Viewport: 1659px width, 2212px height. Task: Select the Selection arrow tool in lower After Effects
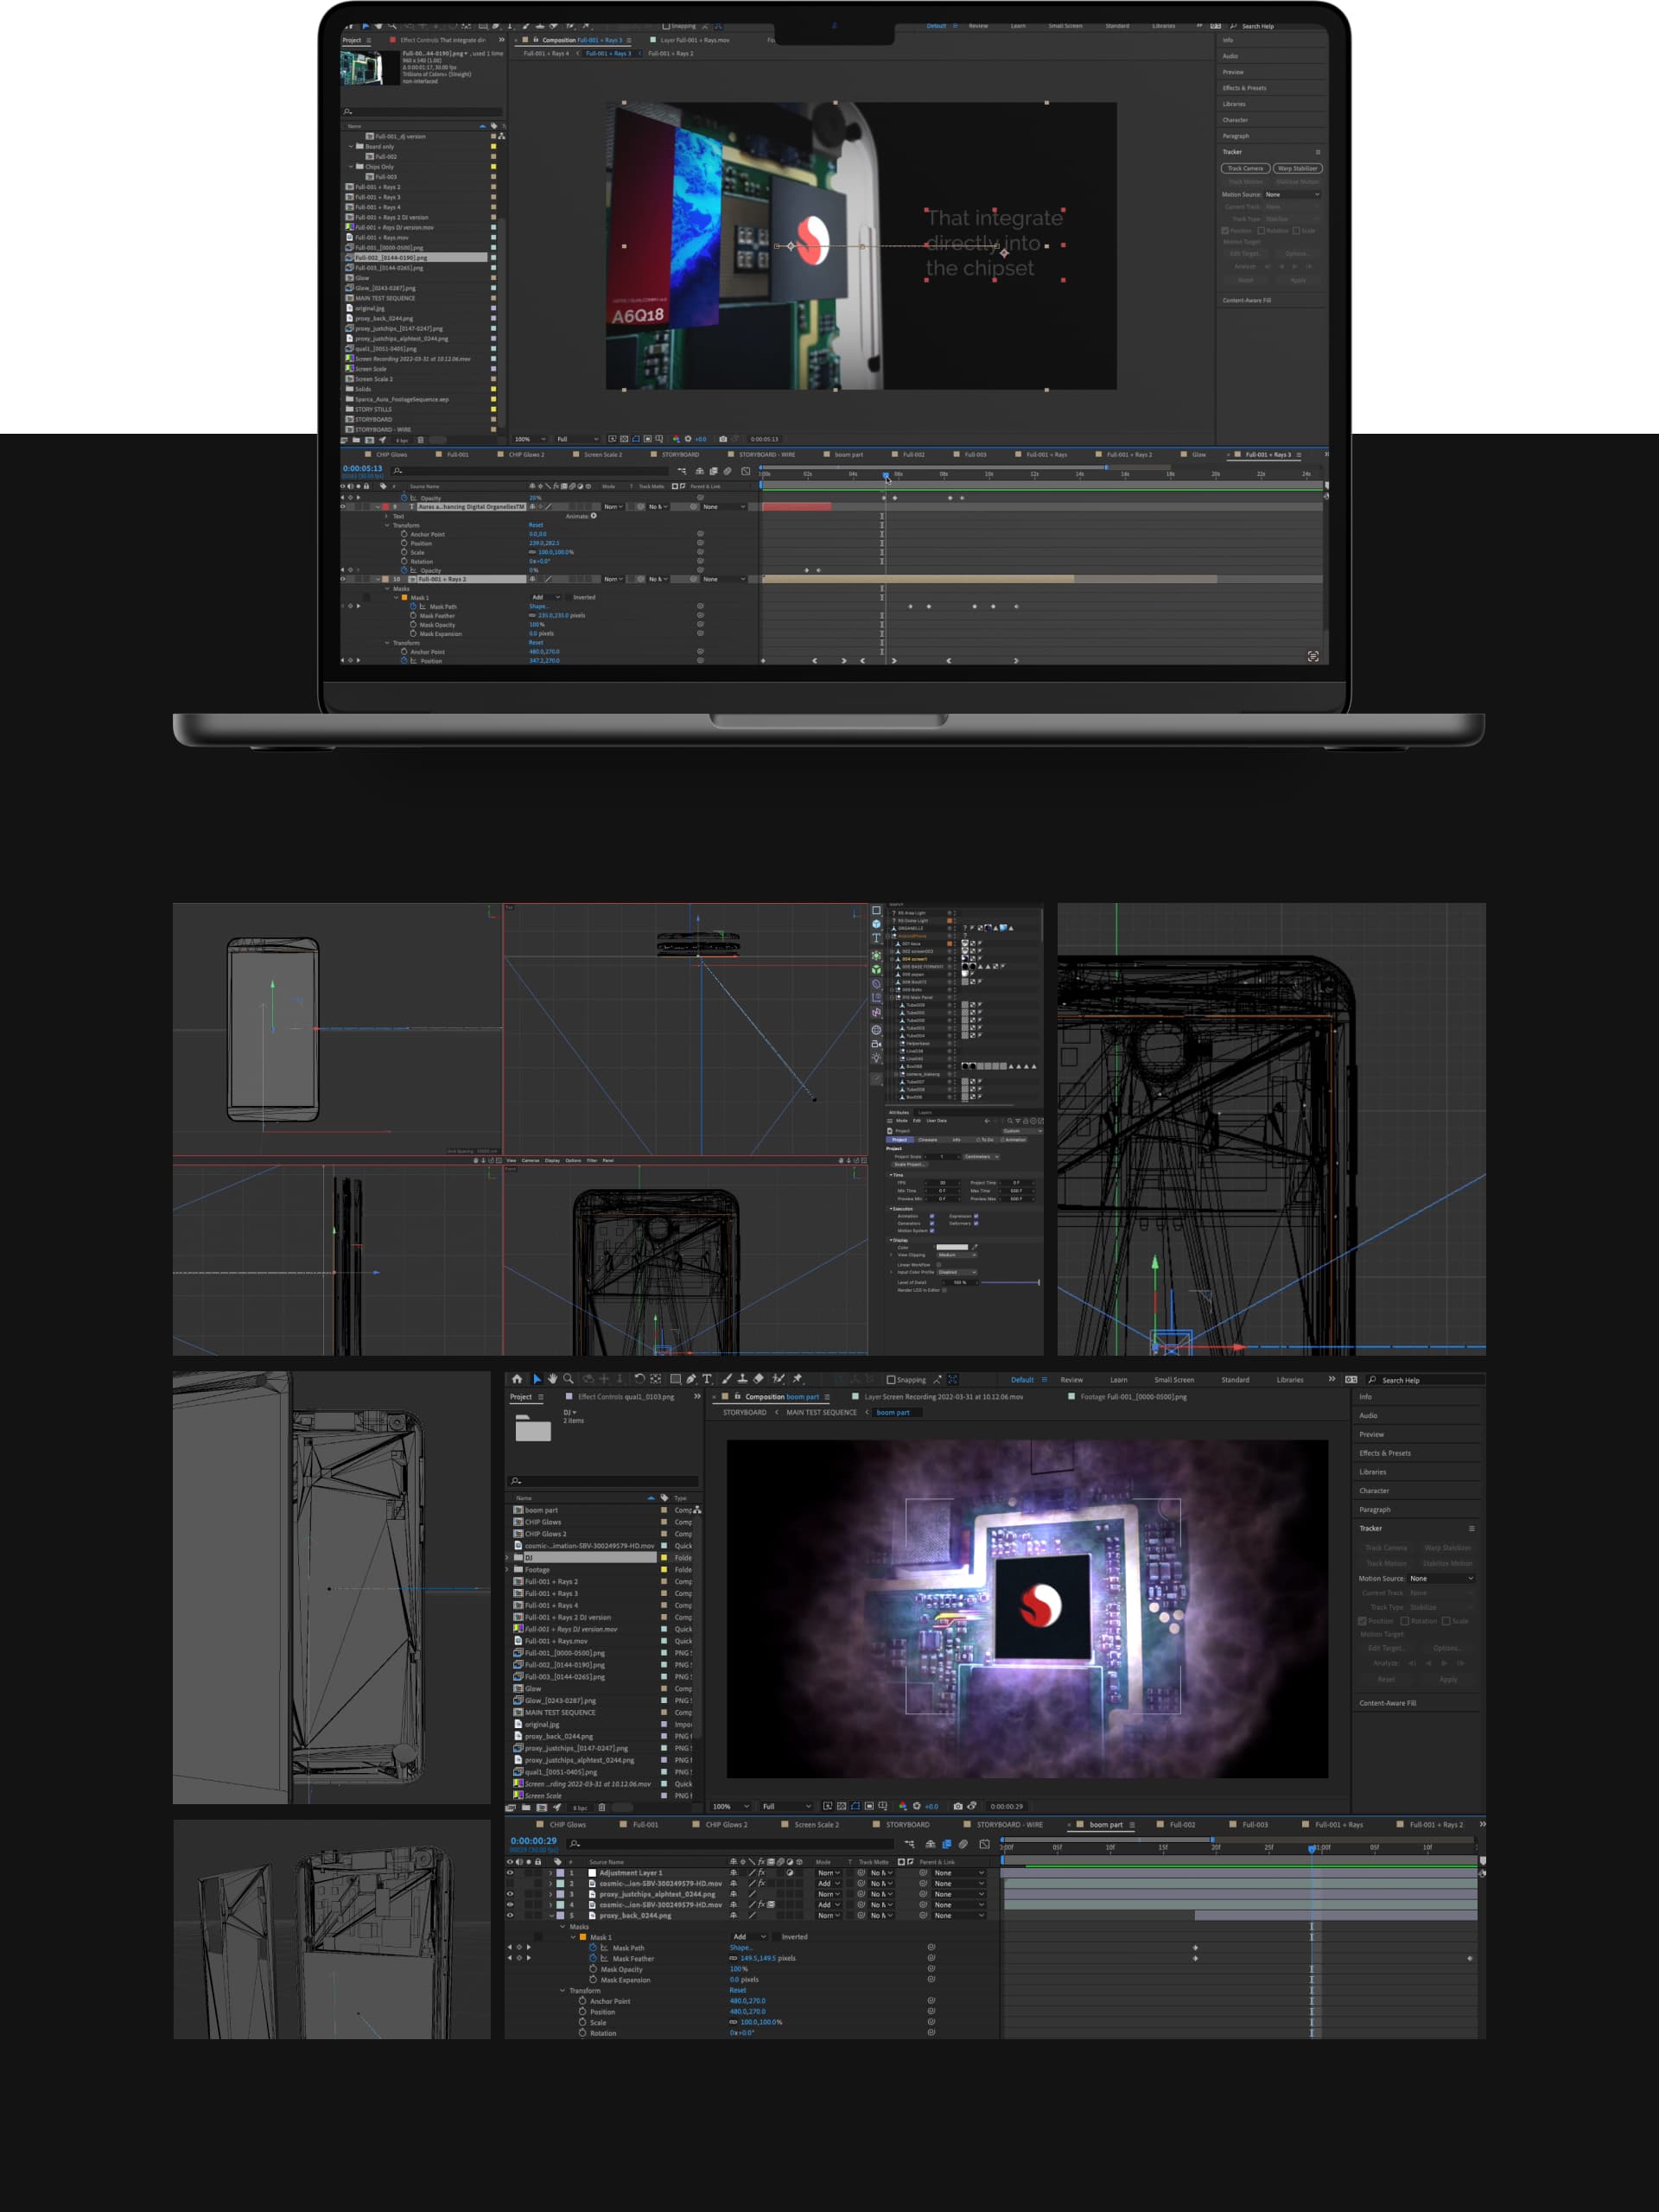click(x=538, y=1379)
